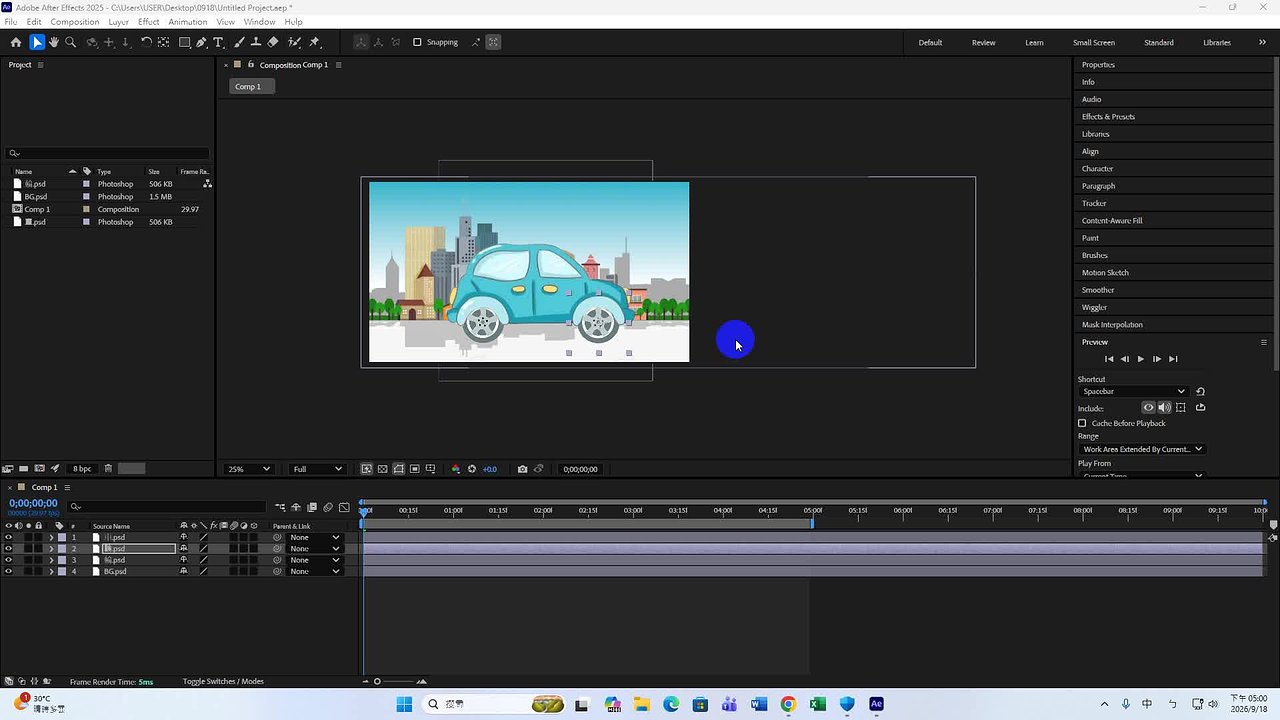Open the Window menu
The width and height of the screenshot is (1280, 720).
click(x=259, y=21)
